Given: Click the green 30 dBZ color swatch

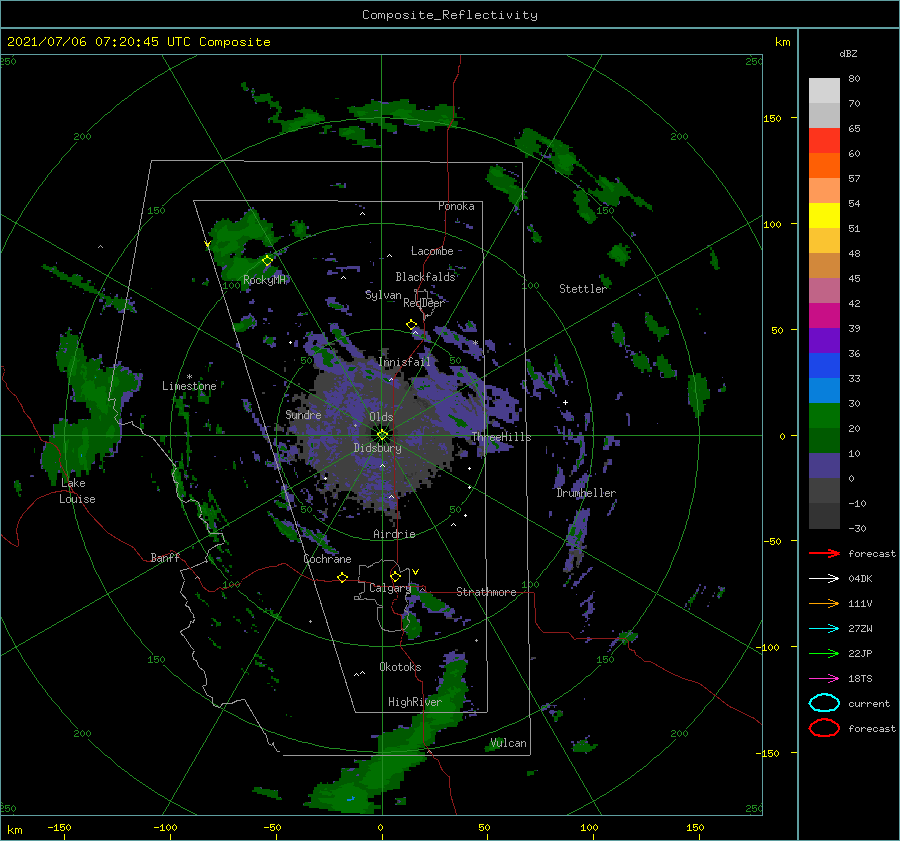Looking at the screenshot, I should (x=824, y=415).
